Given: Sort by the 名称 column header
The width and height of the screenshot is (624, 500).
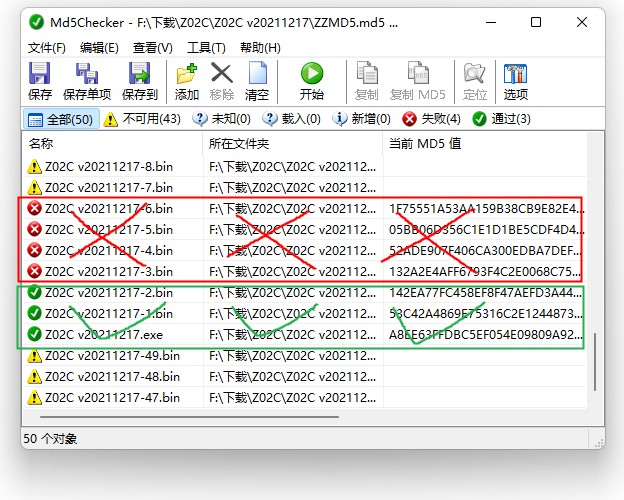Looking at the screenshot, I should coord(110,144).
